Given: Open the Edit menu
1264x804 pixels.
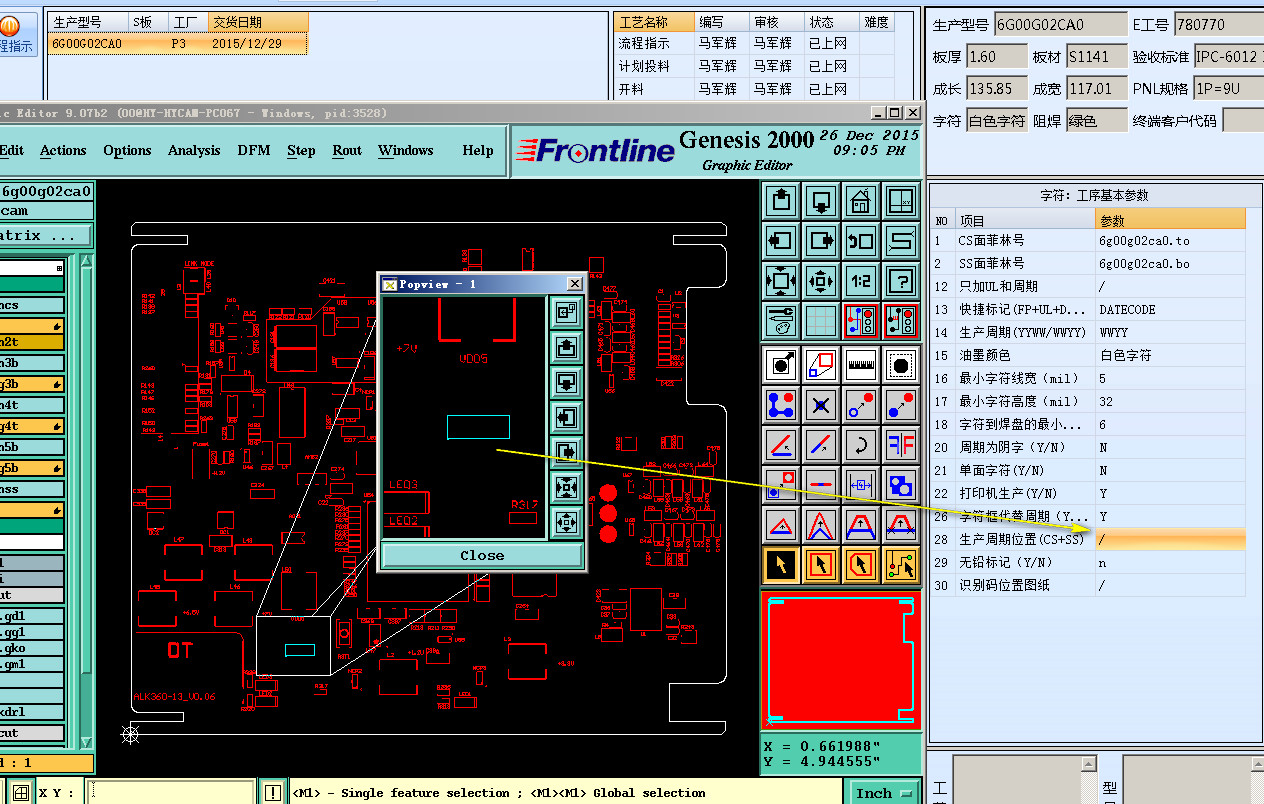Looking at the screenshot, I should pos(12,150).
